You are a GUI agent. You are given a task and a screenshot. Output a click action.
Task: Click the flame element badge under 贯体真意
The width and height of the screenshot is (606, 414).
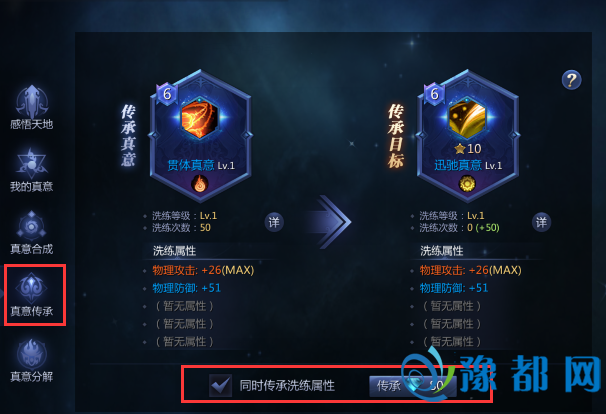click(199, 184)
